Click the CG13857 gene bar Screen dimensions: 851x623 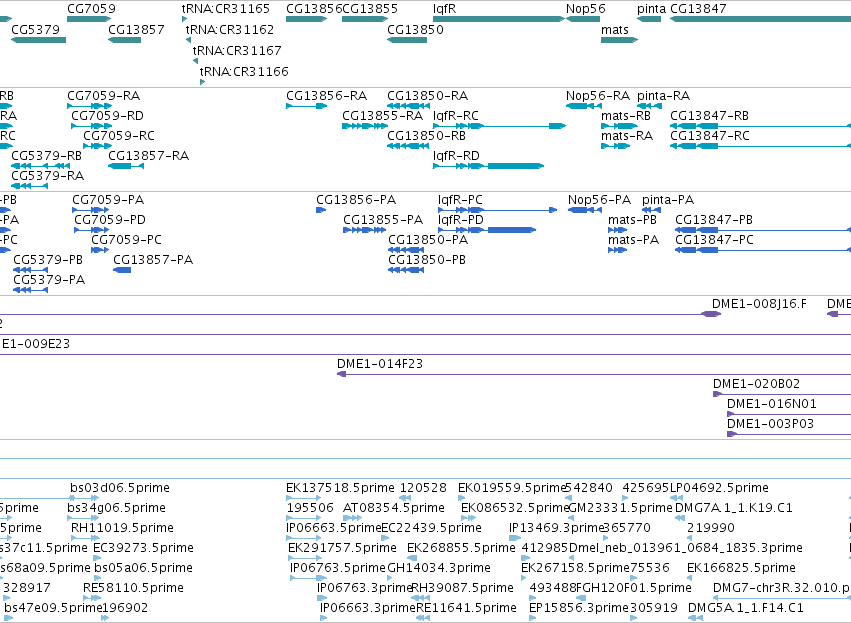(x=124, y=40)
